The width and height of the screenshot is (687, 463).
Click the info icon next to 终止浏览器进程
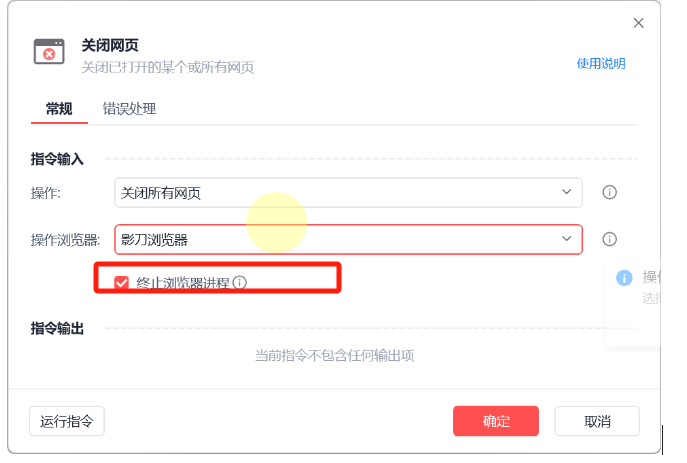pyautogui.click(x=240, y=283)
